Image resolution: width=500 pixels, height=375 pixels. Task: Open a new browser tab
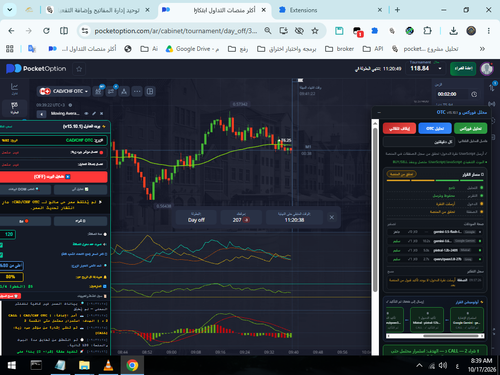coord(397,10)
